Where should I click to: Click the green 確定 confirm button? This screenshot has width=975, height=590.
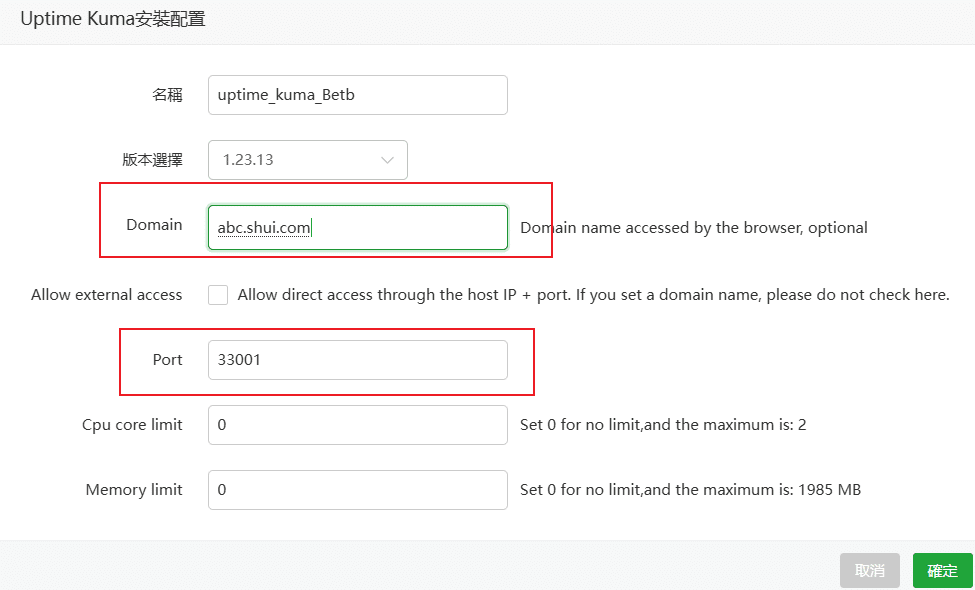(941, 570)
